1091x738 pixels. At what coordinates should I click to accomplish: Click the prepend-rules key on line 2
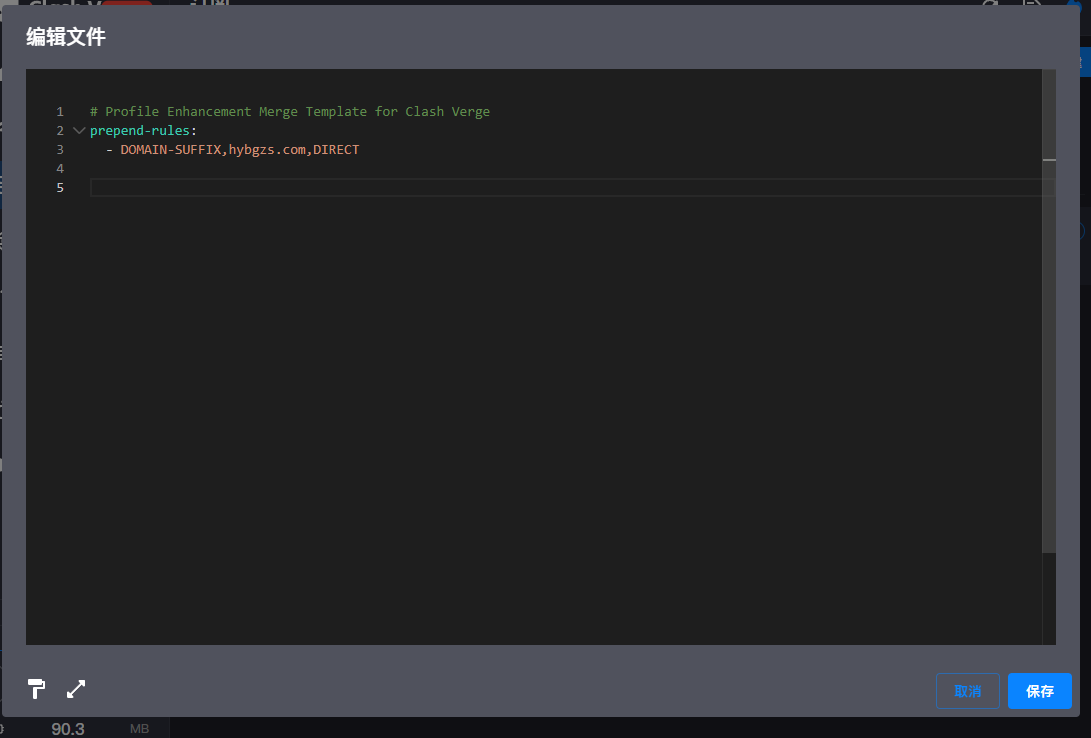[x=139, y=130]
